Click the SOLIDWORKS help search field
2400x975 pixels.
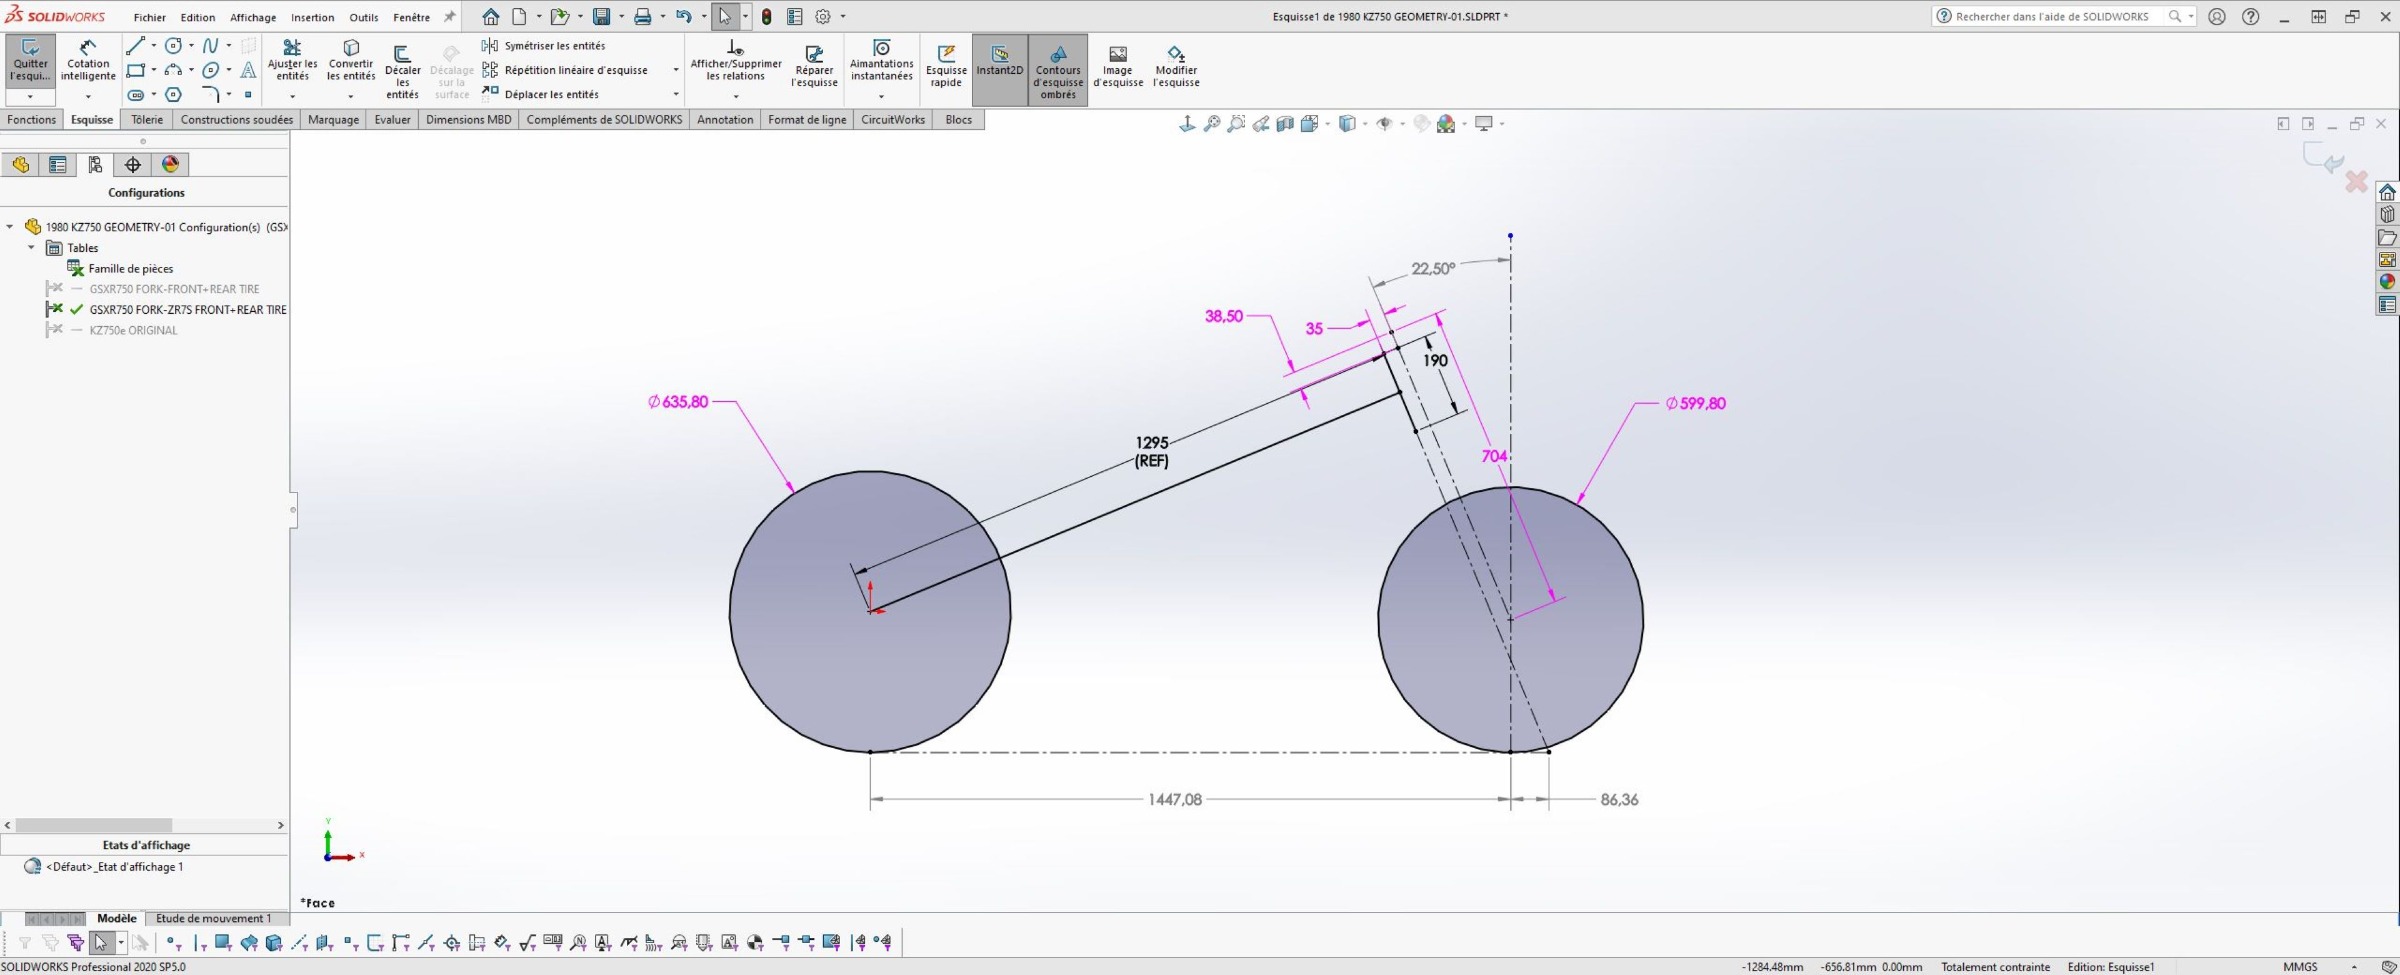(x=2052, y=17)
